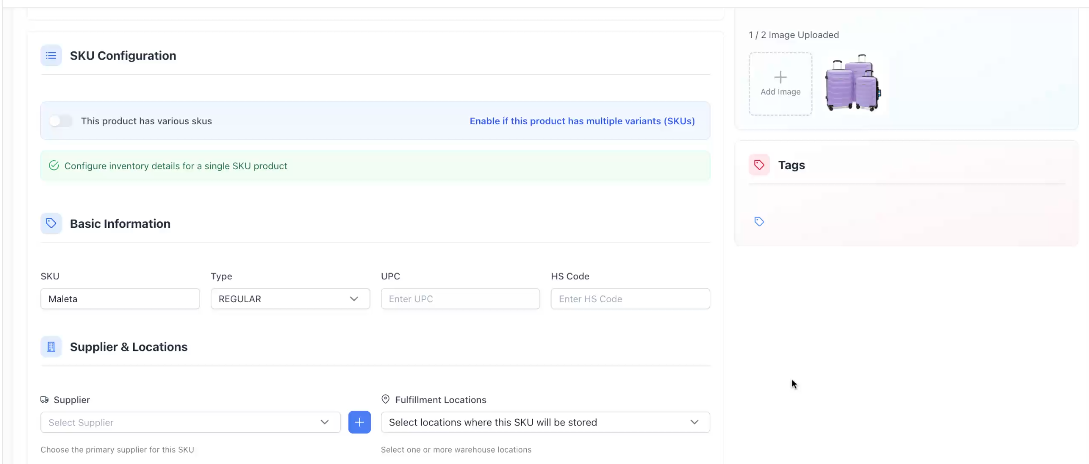Click the Basic Information tag icon
1089x464 pixels.
(x=51, y=224)
